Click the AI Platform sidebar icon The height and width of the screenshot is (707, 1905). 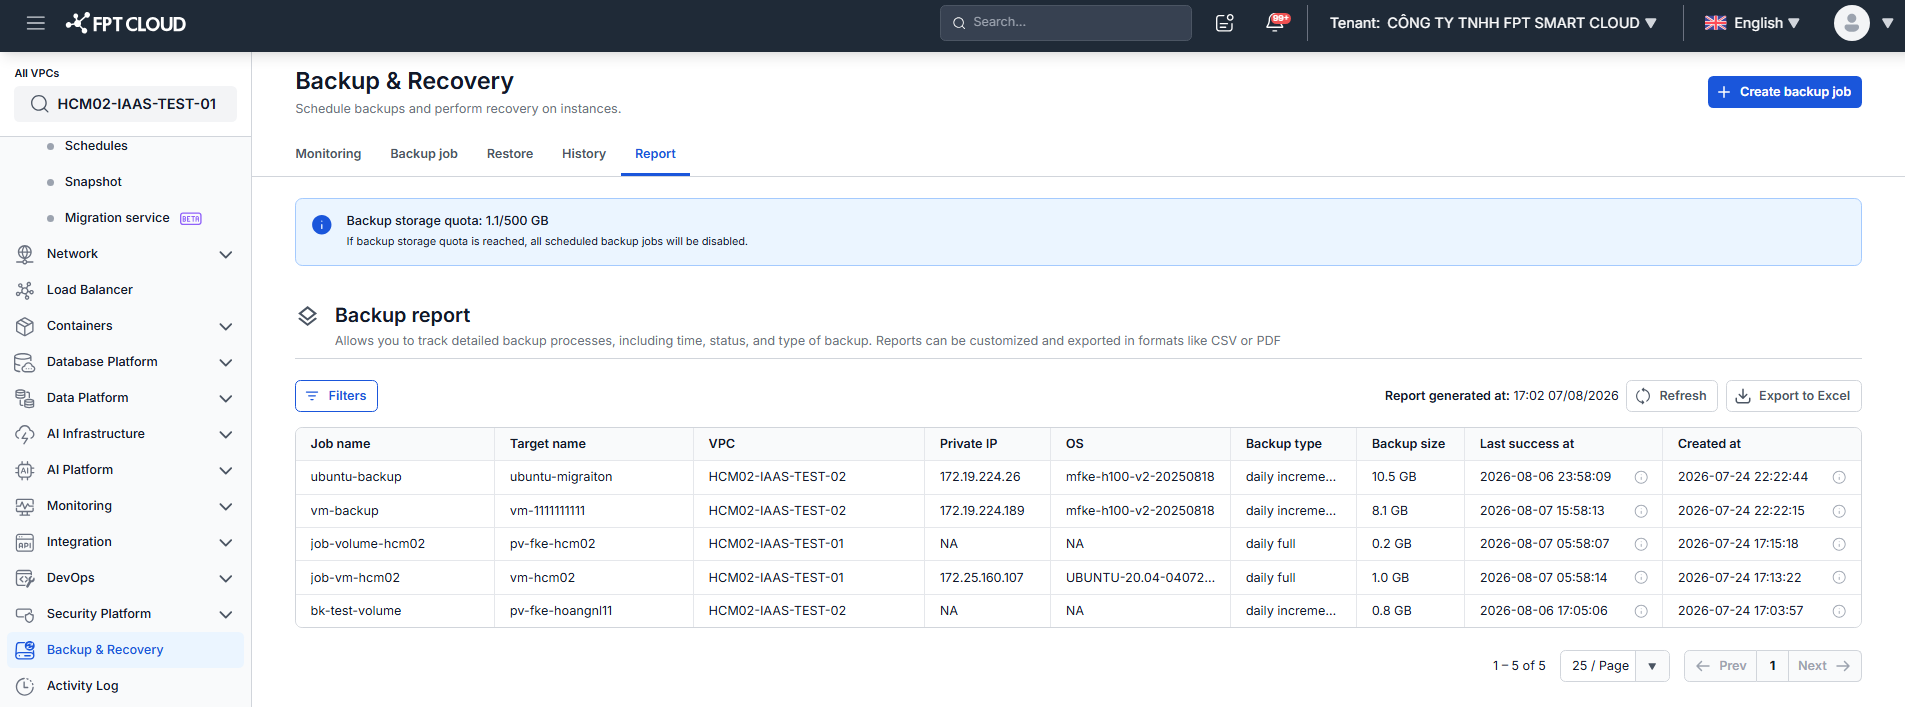pos(25,470)
